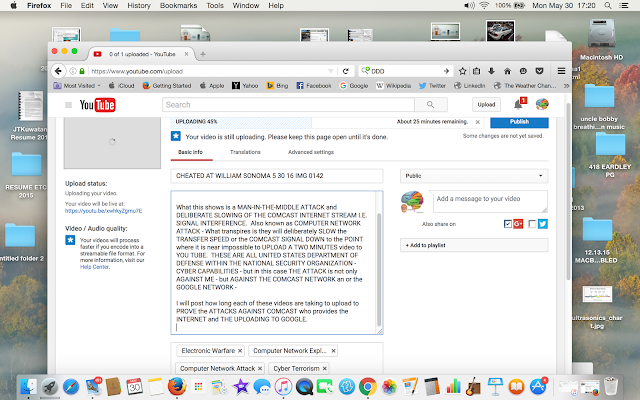This screenshot has height=400, width=640.
Task: Open the youtu.be video link
Action: click(104, 211)
